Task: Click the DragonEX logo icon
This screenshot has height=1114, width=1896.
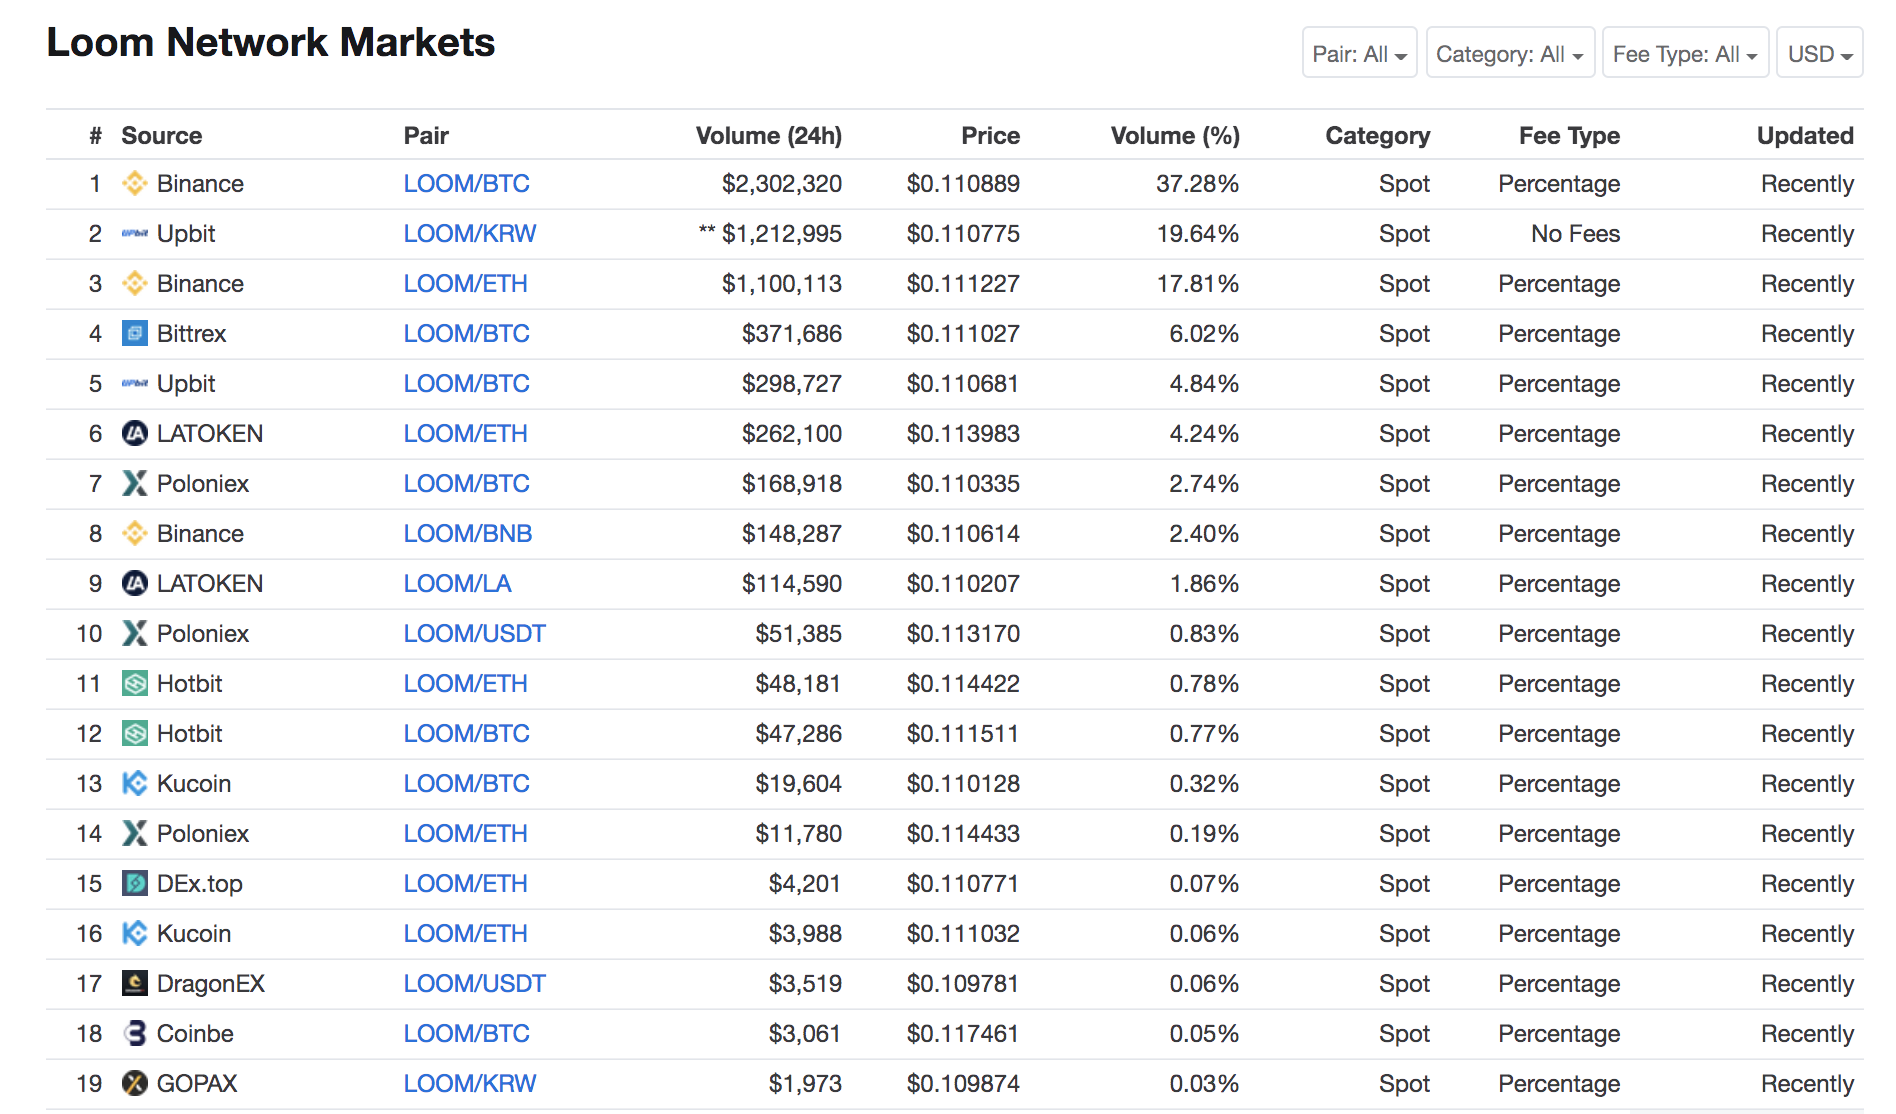Action: 135,983
